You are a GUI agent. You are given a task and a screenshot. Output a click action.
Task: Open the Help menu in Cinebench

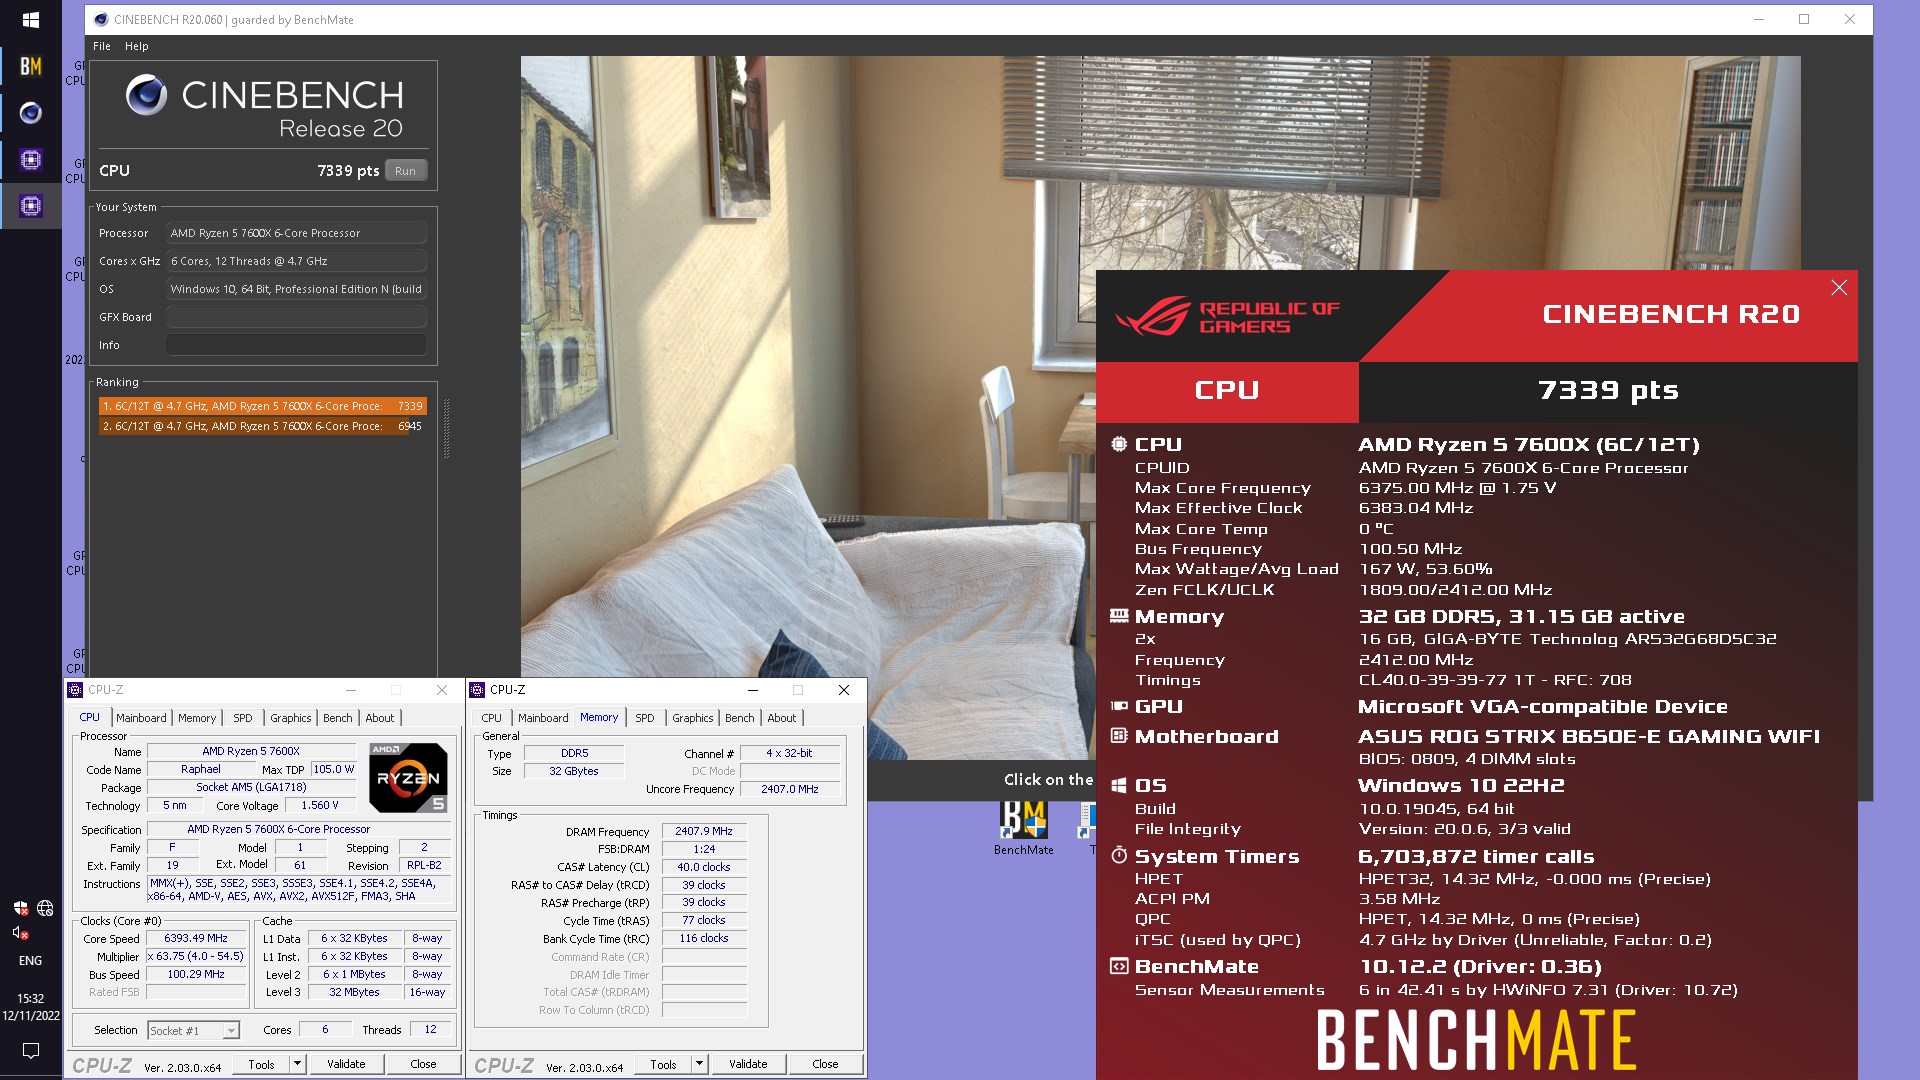(137, 46)
